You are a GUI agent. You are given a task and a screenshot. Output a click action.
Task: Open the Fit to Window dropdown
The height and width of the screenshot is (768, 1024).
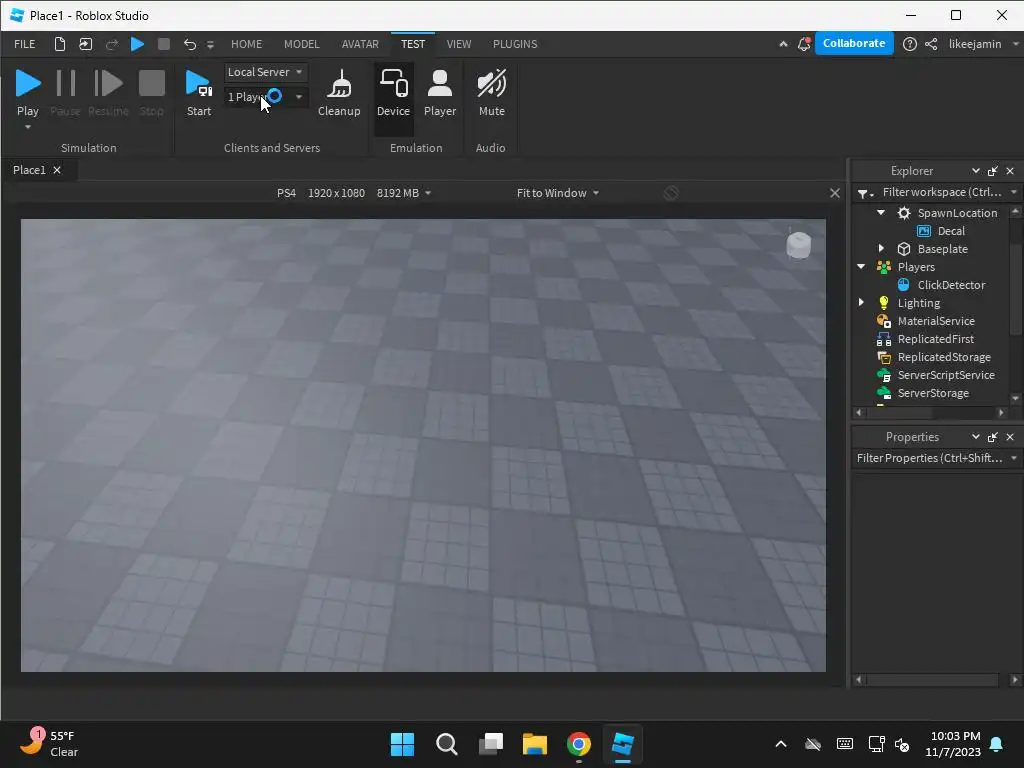click(557, 193)
